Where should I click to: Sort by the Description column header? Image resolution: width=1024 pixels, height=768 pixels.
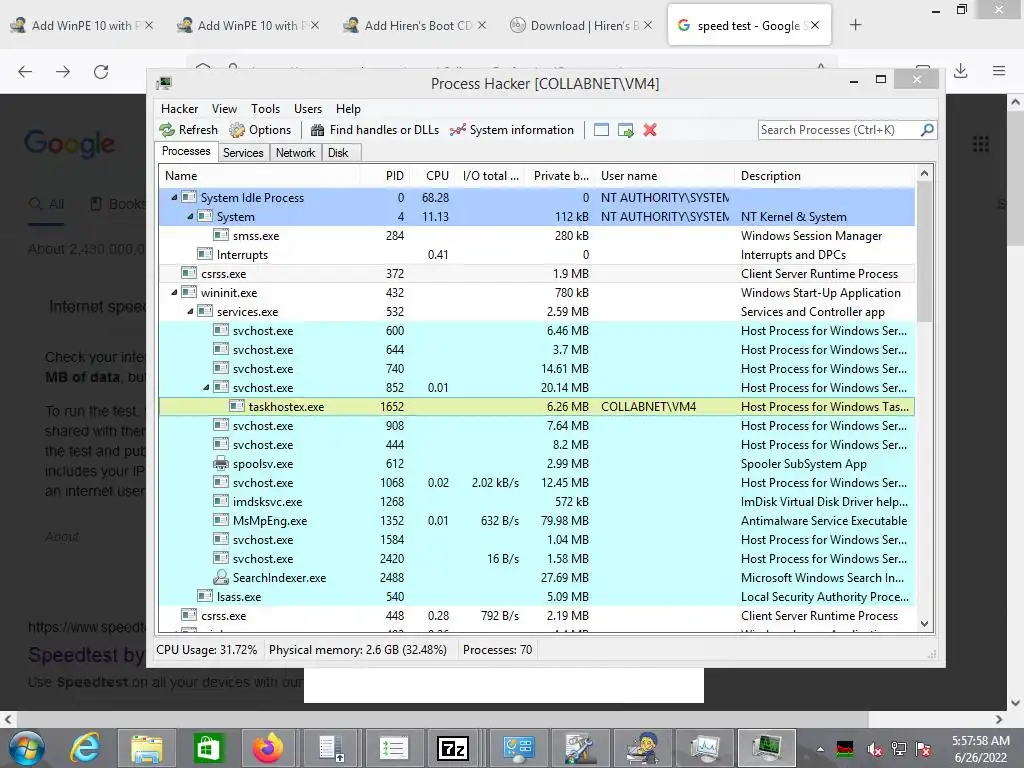[x=825, y=176]
